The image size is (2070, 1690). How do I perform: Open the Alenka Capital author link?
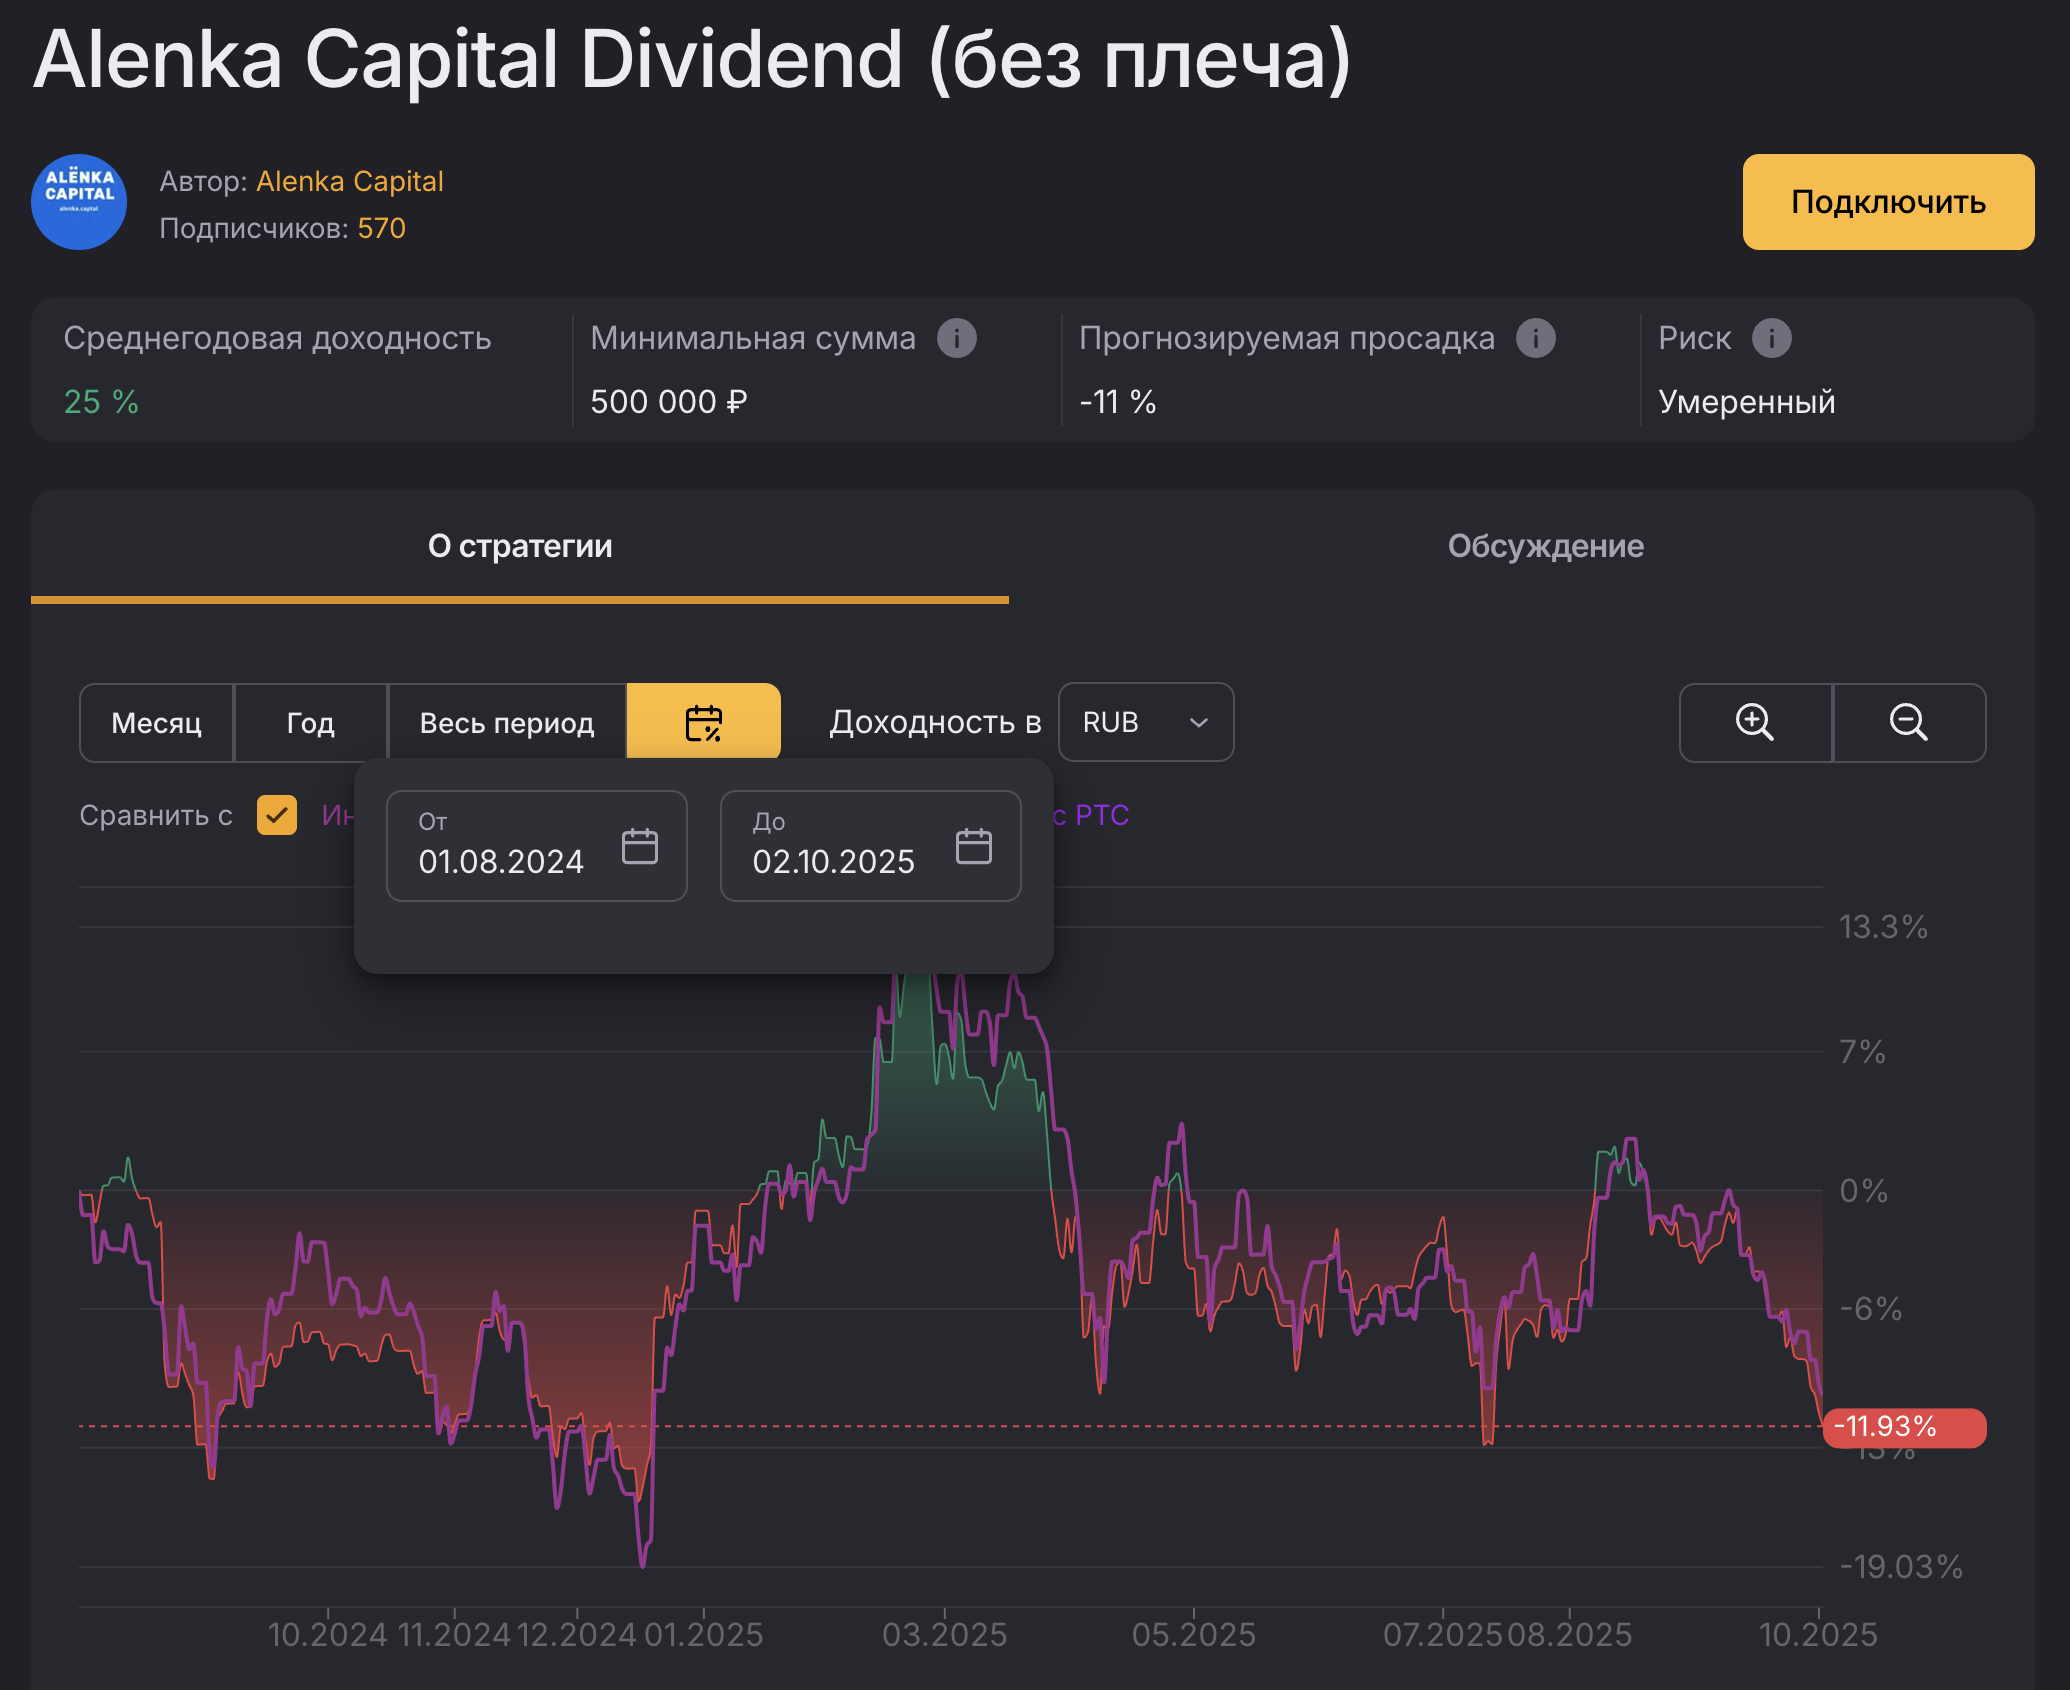349,181
